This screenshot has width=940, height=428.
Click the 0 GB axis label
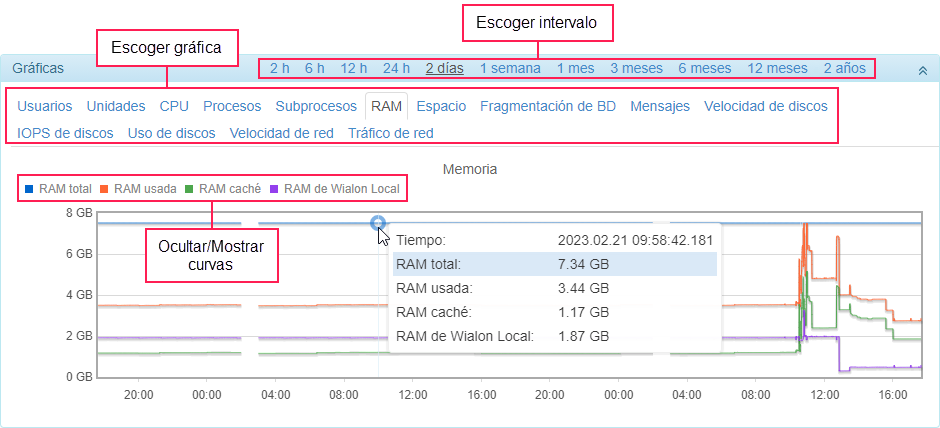click(79, 377)
